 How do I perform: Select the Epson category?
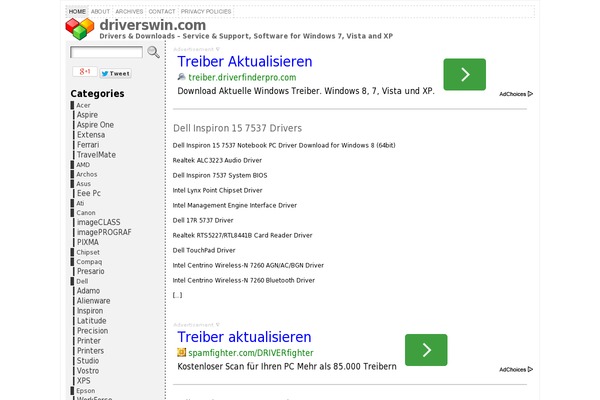[x=85, y=391]
